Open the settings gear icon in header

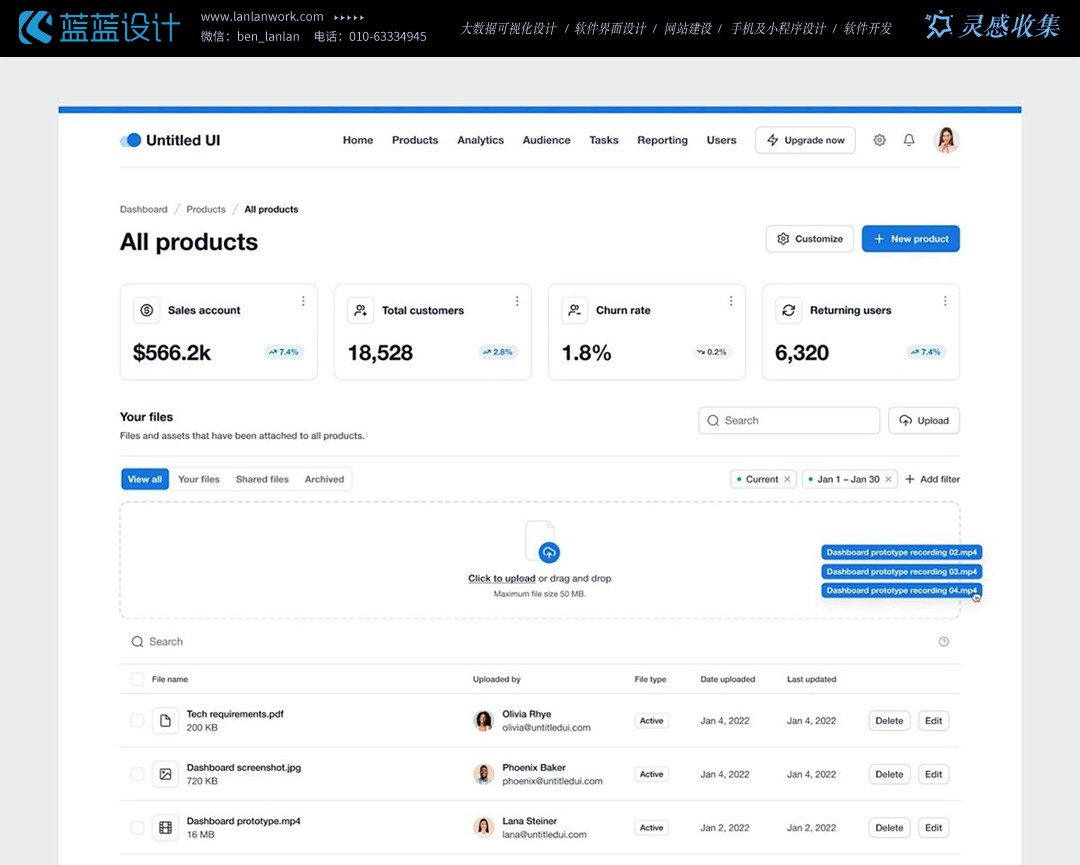click(x=879, y=140)
